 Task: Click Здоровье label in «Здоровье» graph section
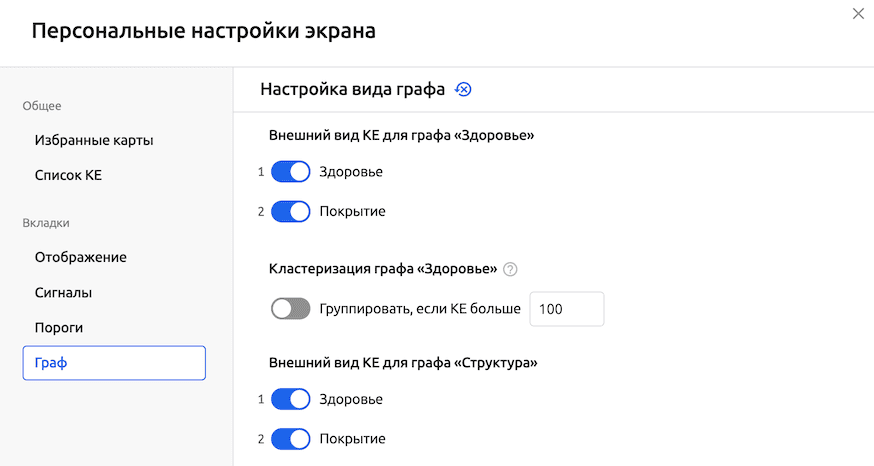[x=351, y=172]
